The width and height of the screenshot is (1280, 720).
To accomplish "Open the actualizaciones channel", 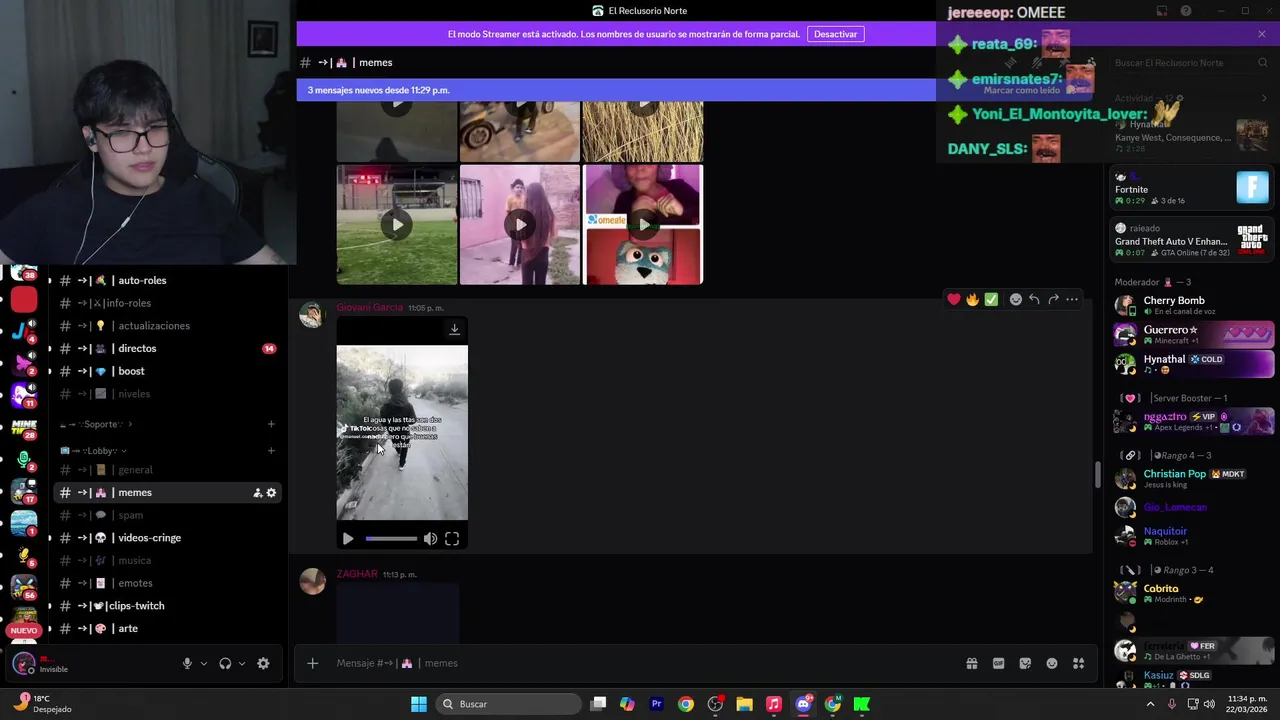I will 166,326.
